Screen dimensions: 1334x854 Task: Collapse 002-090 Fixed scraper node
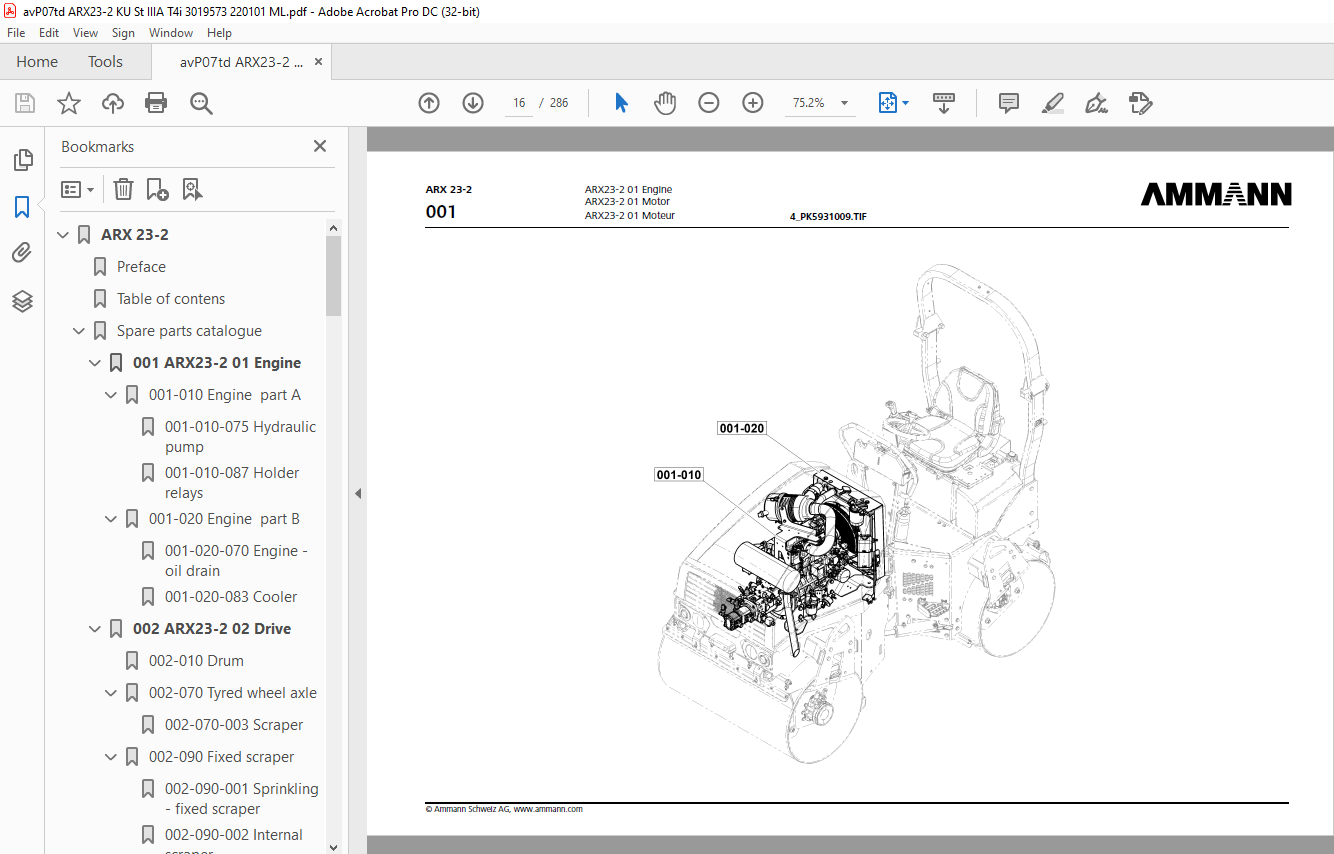(111, 757)
